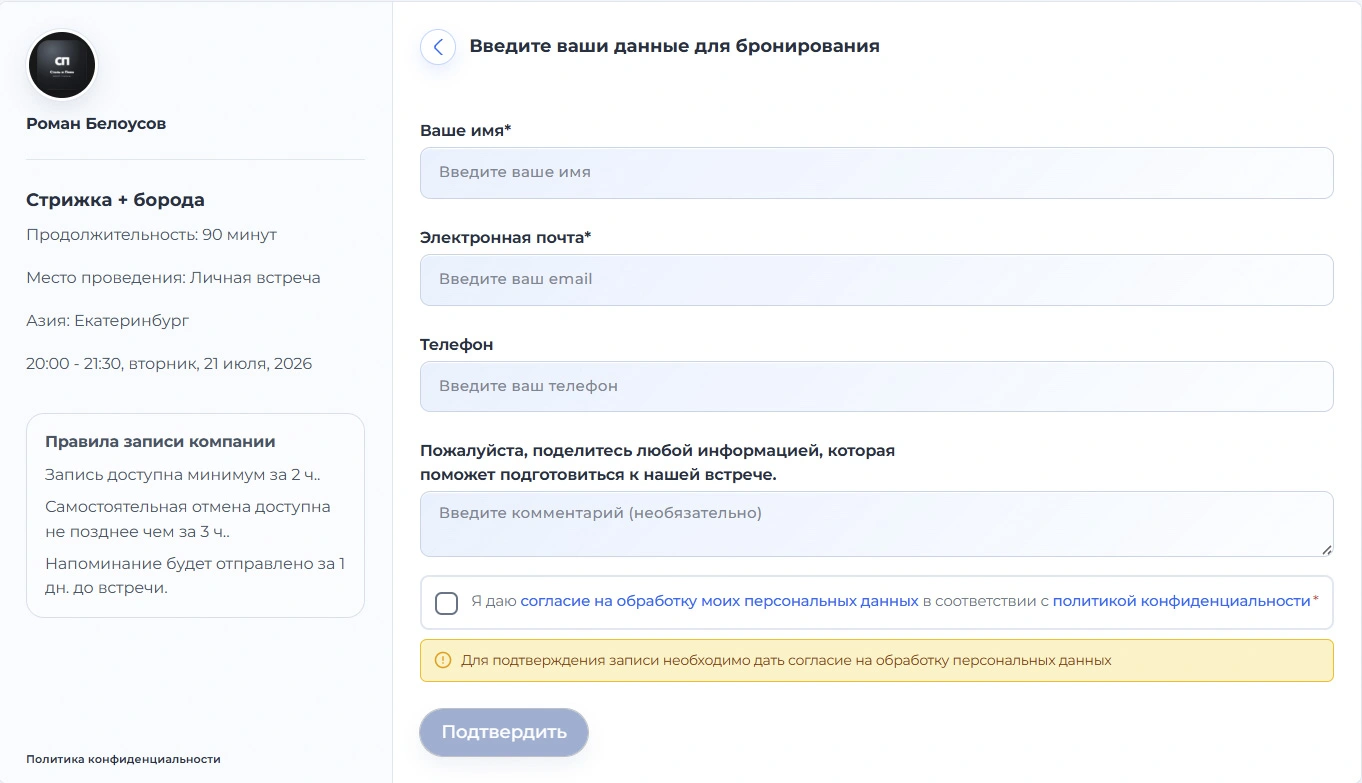The width and height of the screenshot is (1362, 783).
Task: Click the yellow notice text about consent
Action: [x=786, y=661]
